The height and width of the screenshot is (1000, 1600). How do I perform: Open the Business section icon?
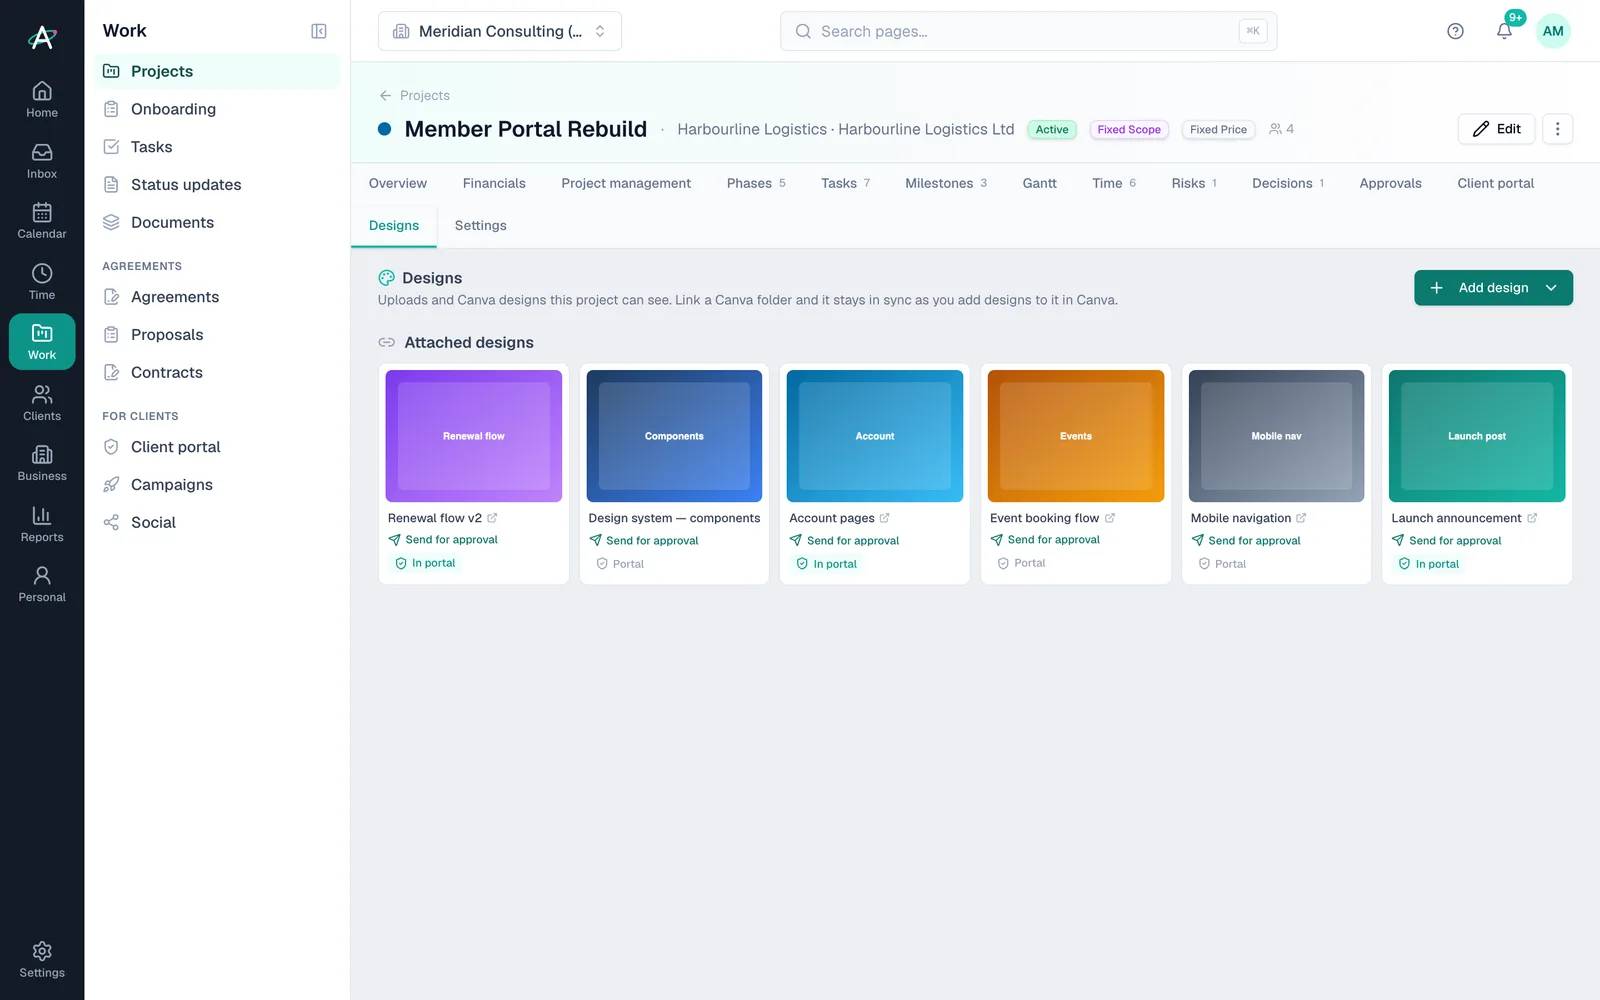[42, 463]
